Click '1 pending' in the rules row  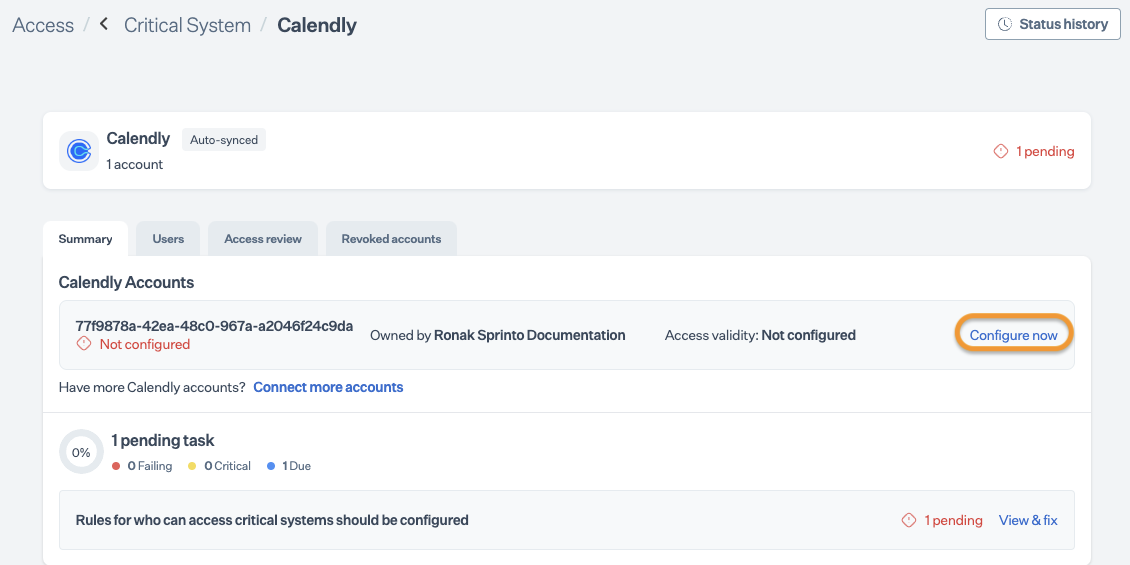coord(953,520)
